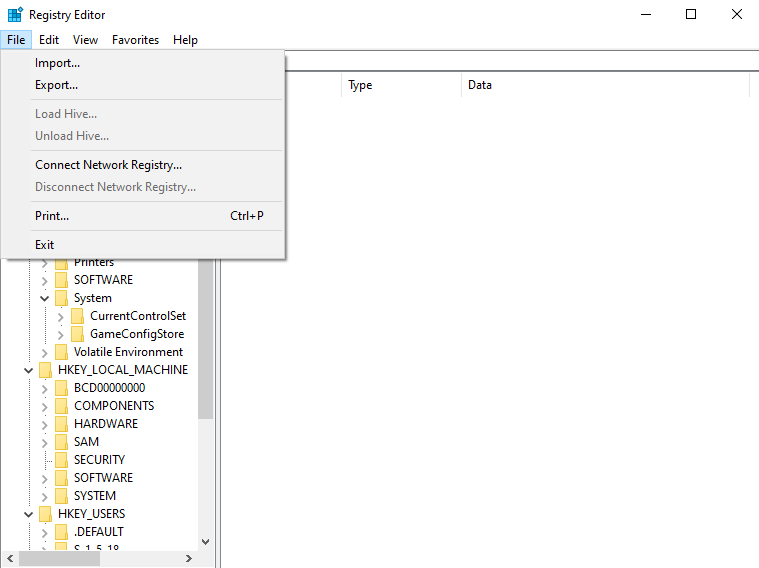Select the HKEY_USERS label
This screenshot has width=759, height=568.
91,514
